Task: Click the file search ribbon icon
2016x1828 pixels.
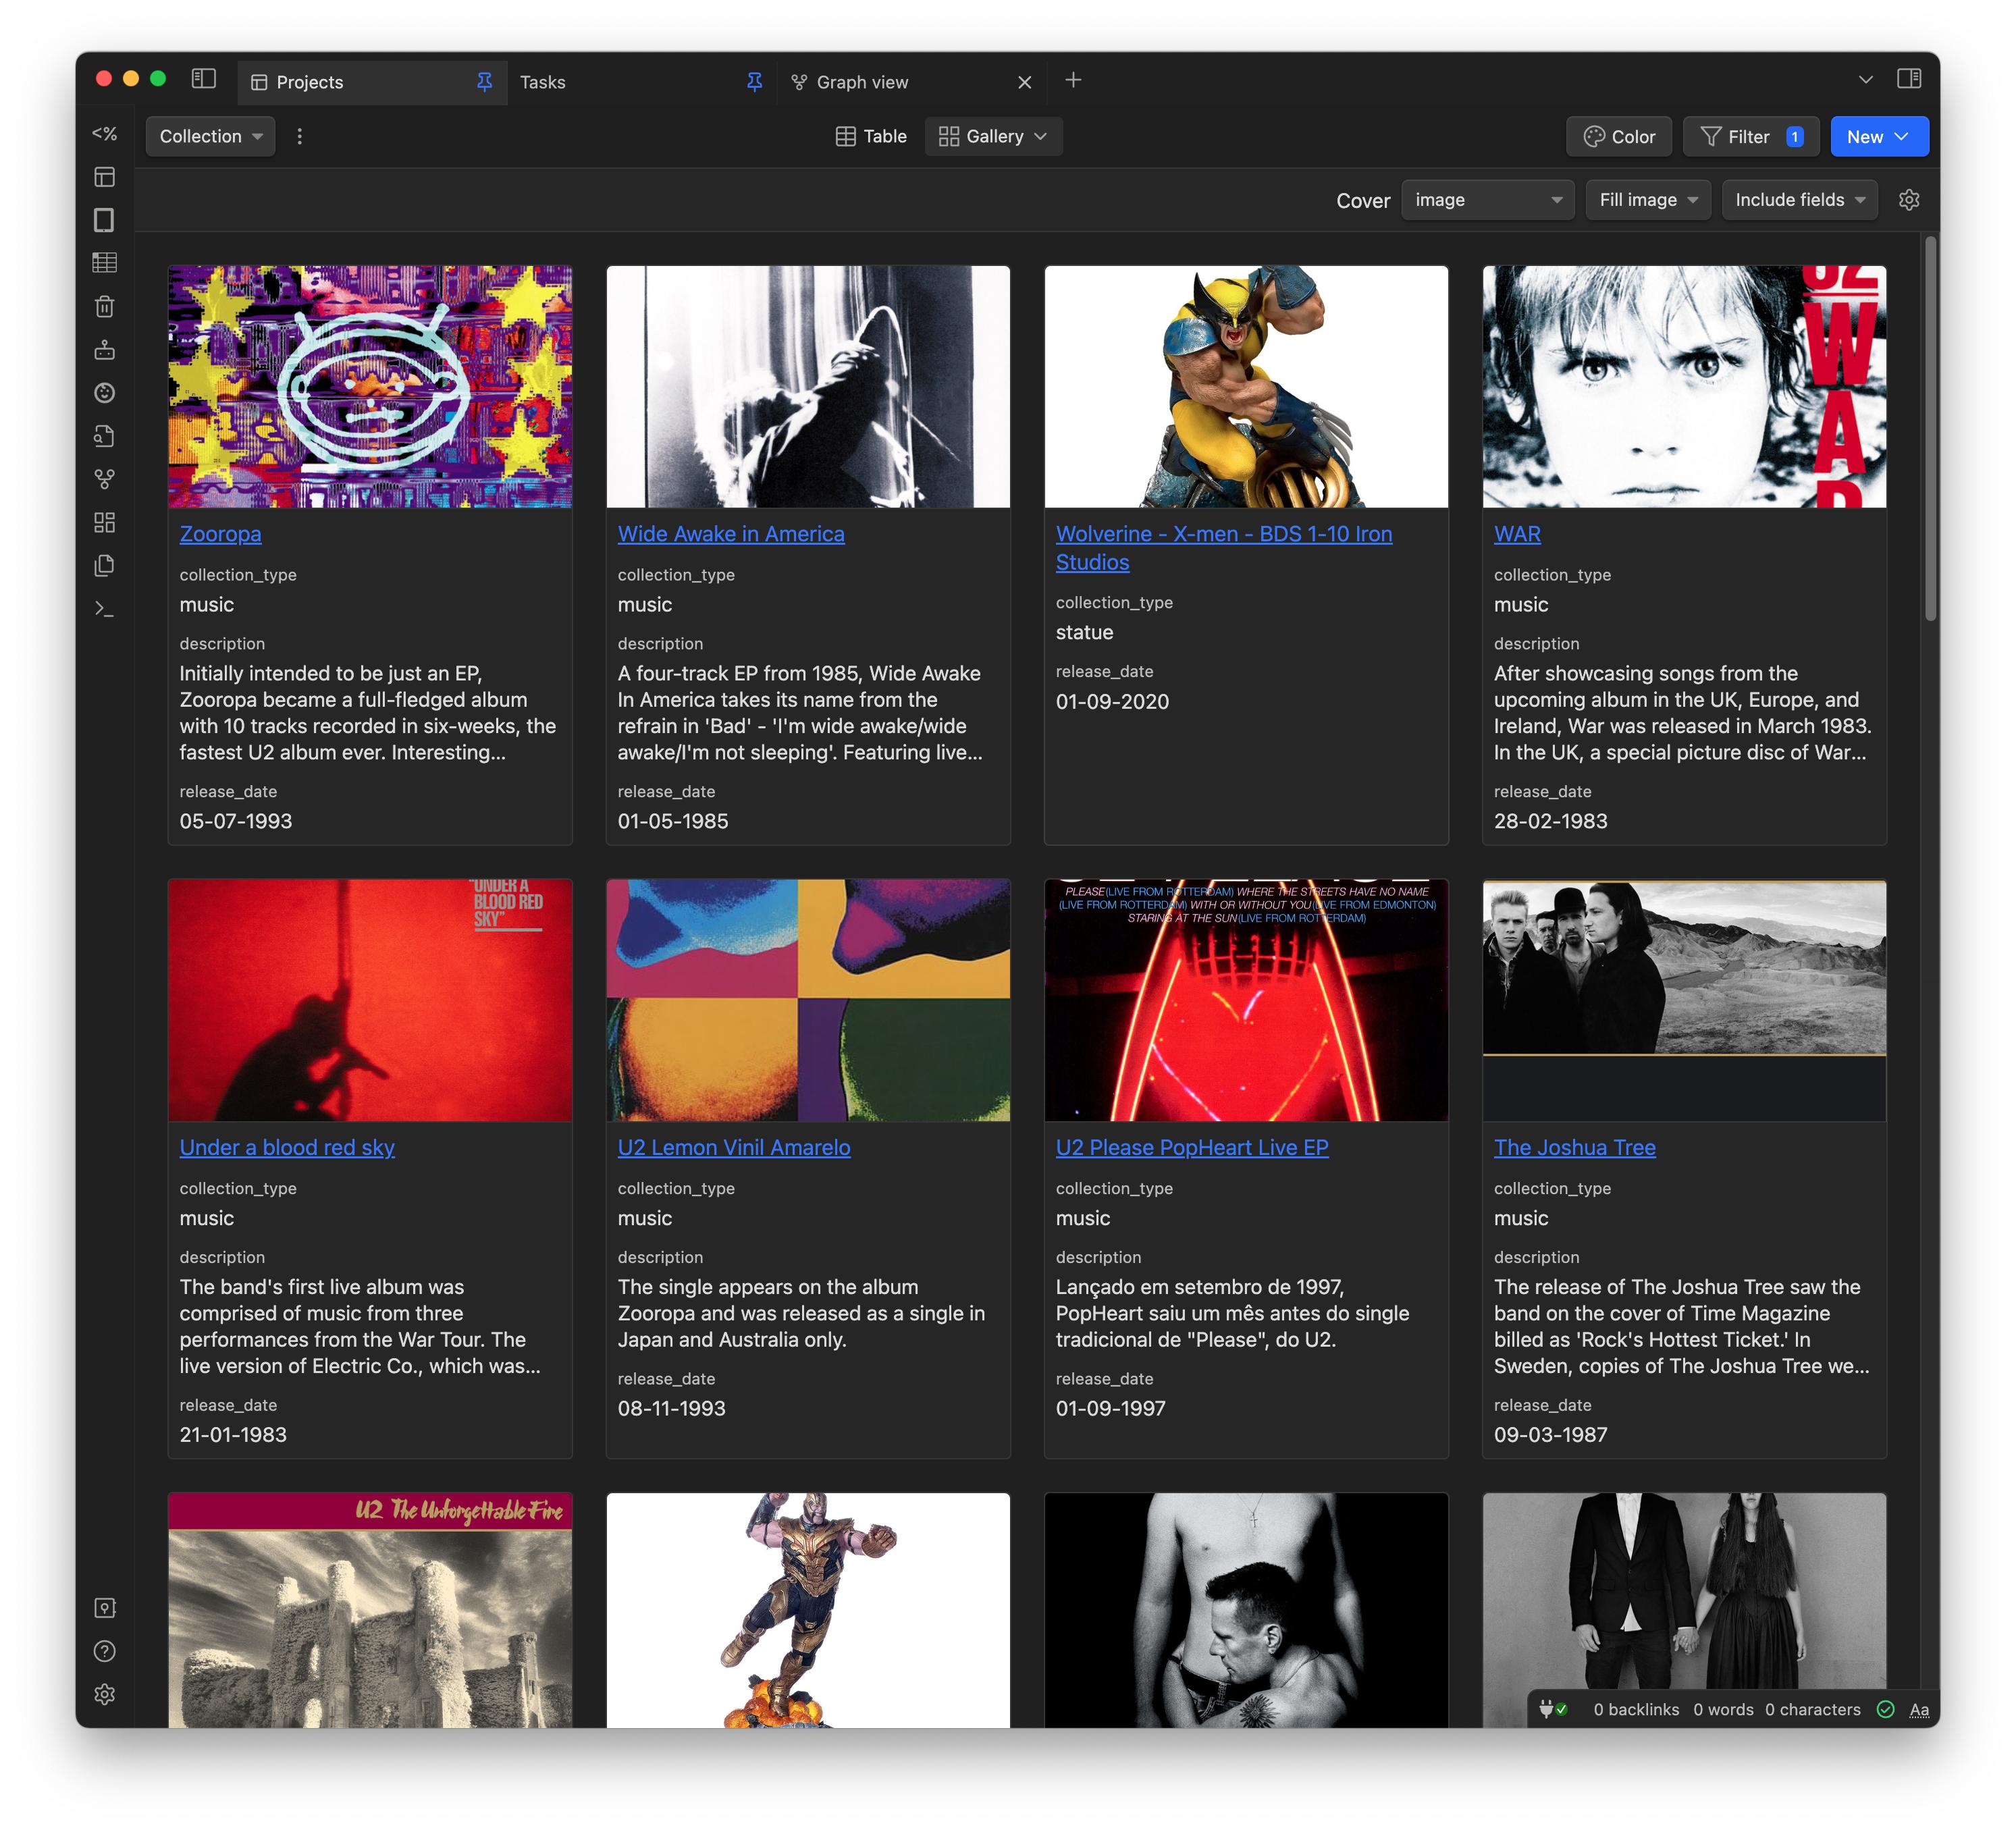Action: point(105,436)
